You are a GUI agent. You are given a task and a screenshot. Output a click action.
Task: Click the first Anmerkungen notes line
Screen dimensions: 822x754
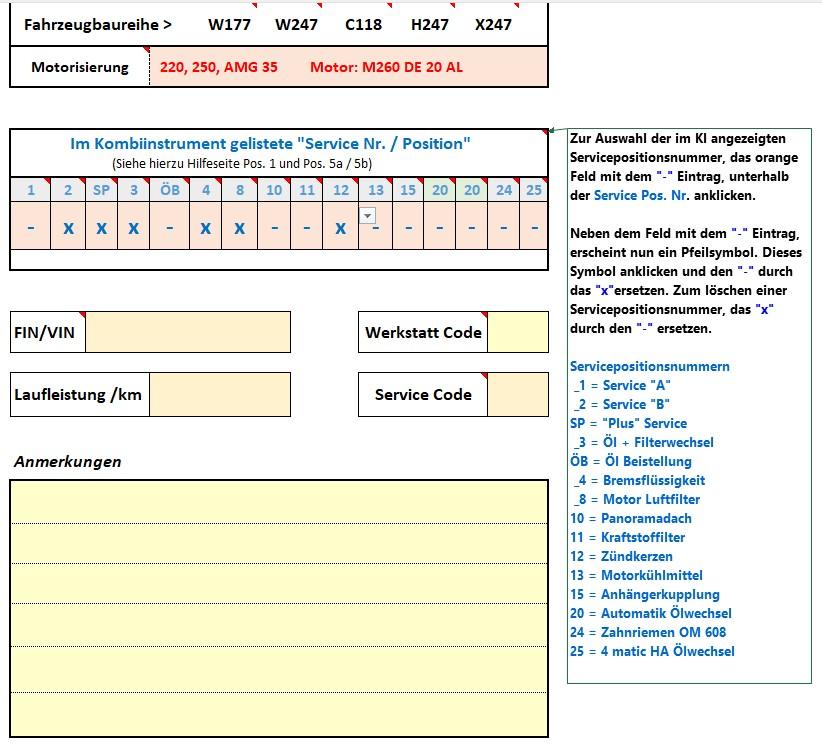[279, 502]
